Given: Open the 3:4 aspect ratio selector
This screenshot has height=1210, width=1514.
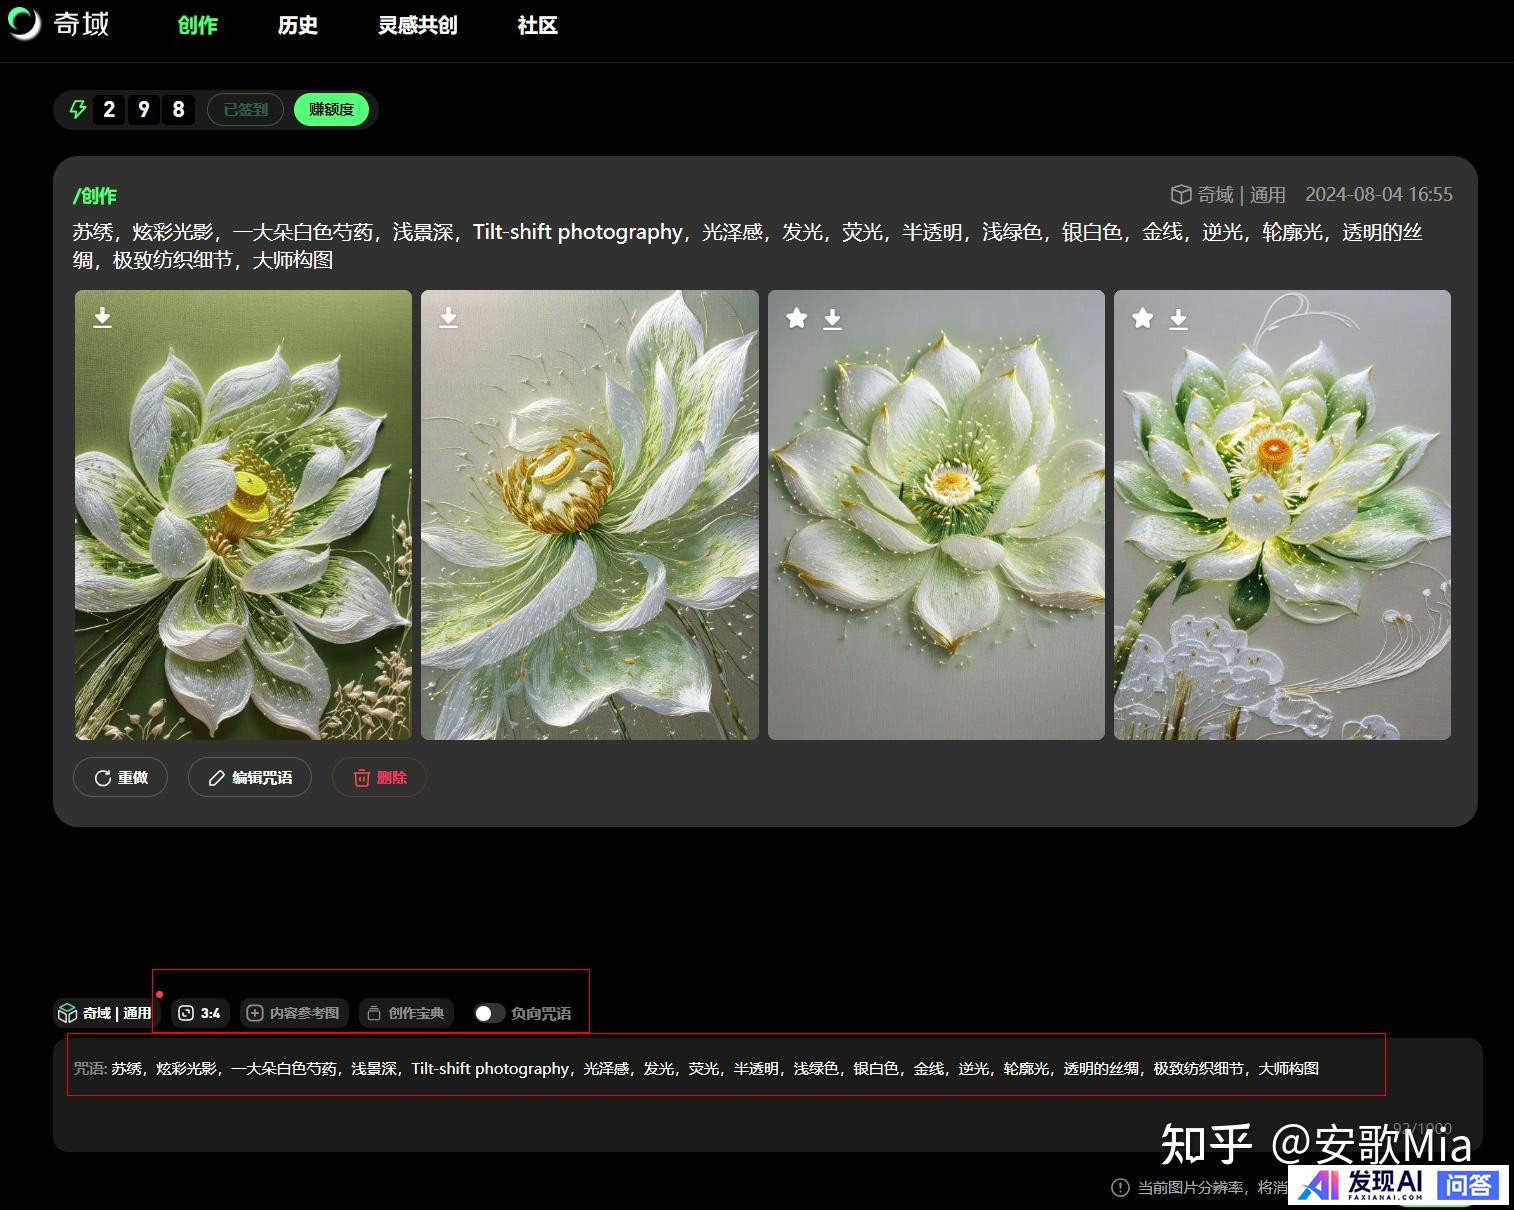Looking at the screenshot, I should (x=200, y=1013).
